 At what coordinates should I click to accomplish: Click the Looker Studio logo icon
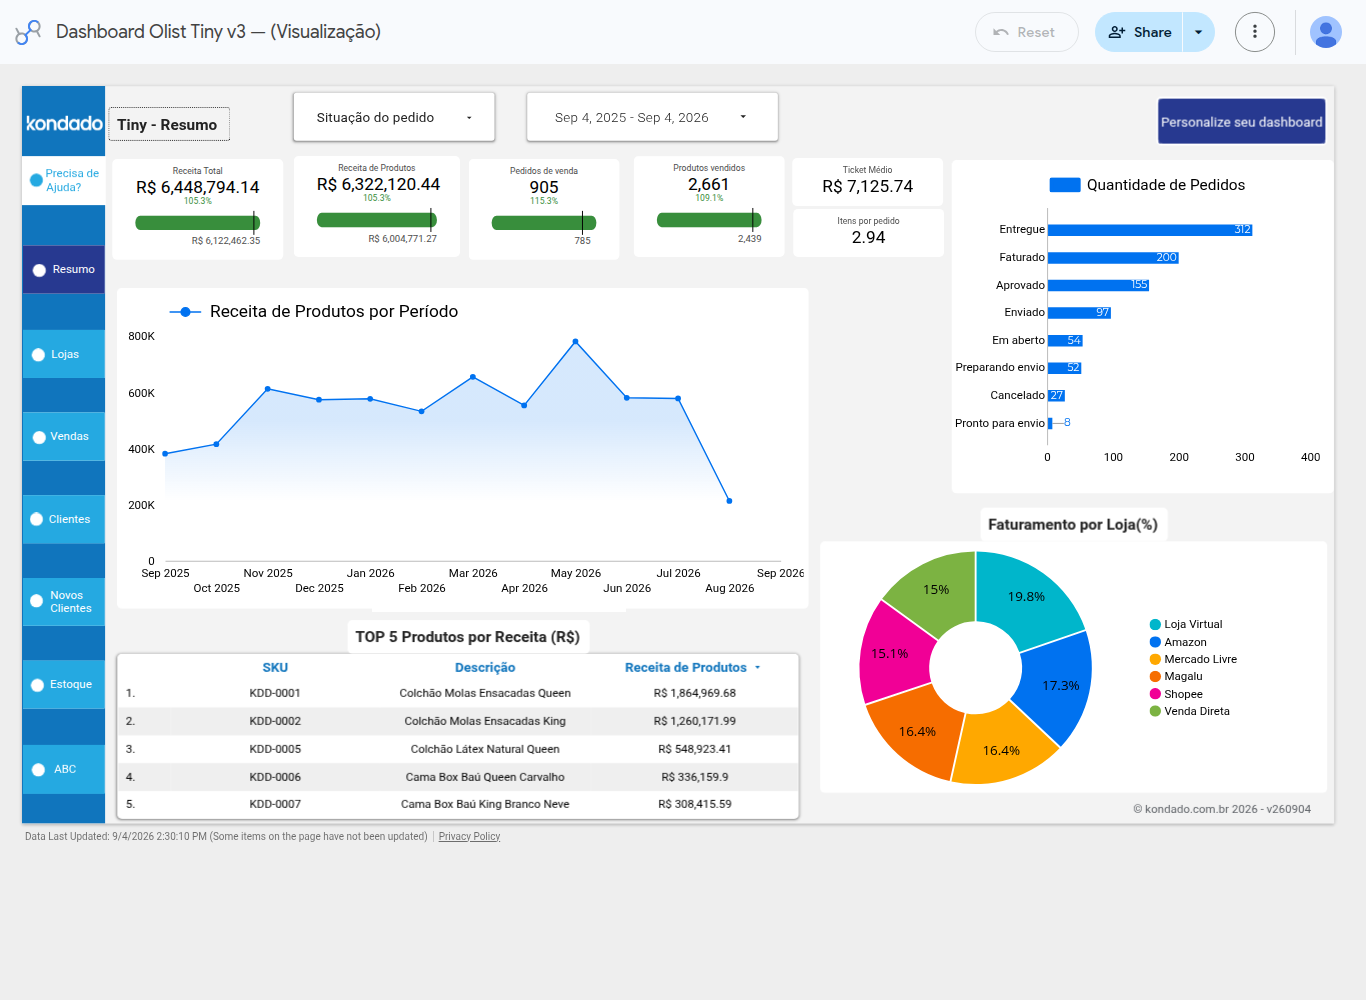[28, 32]
